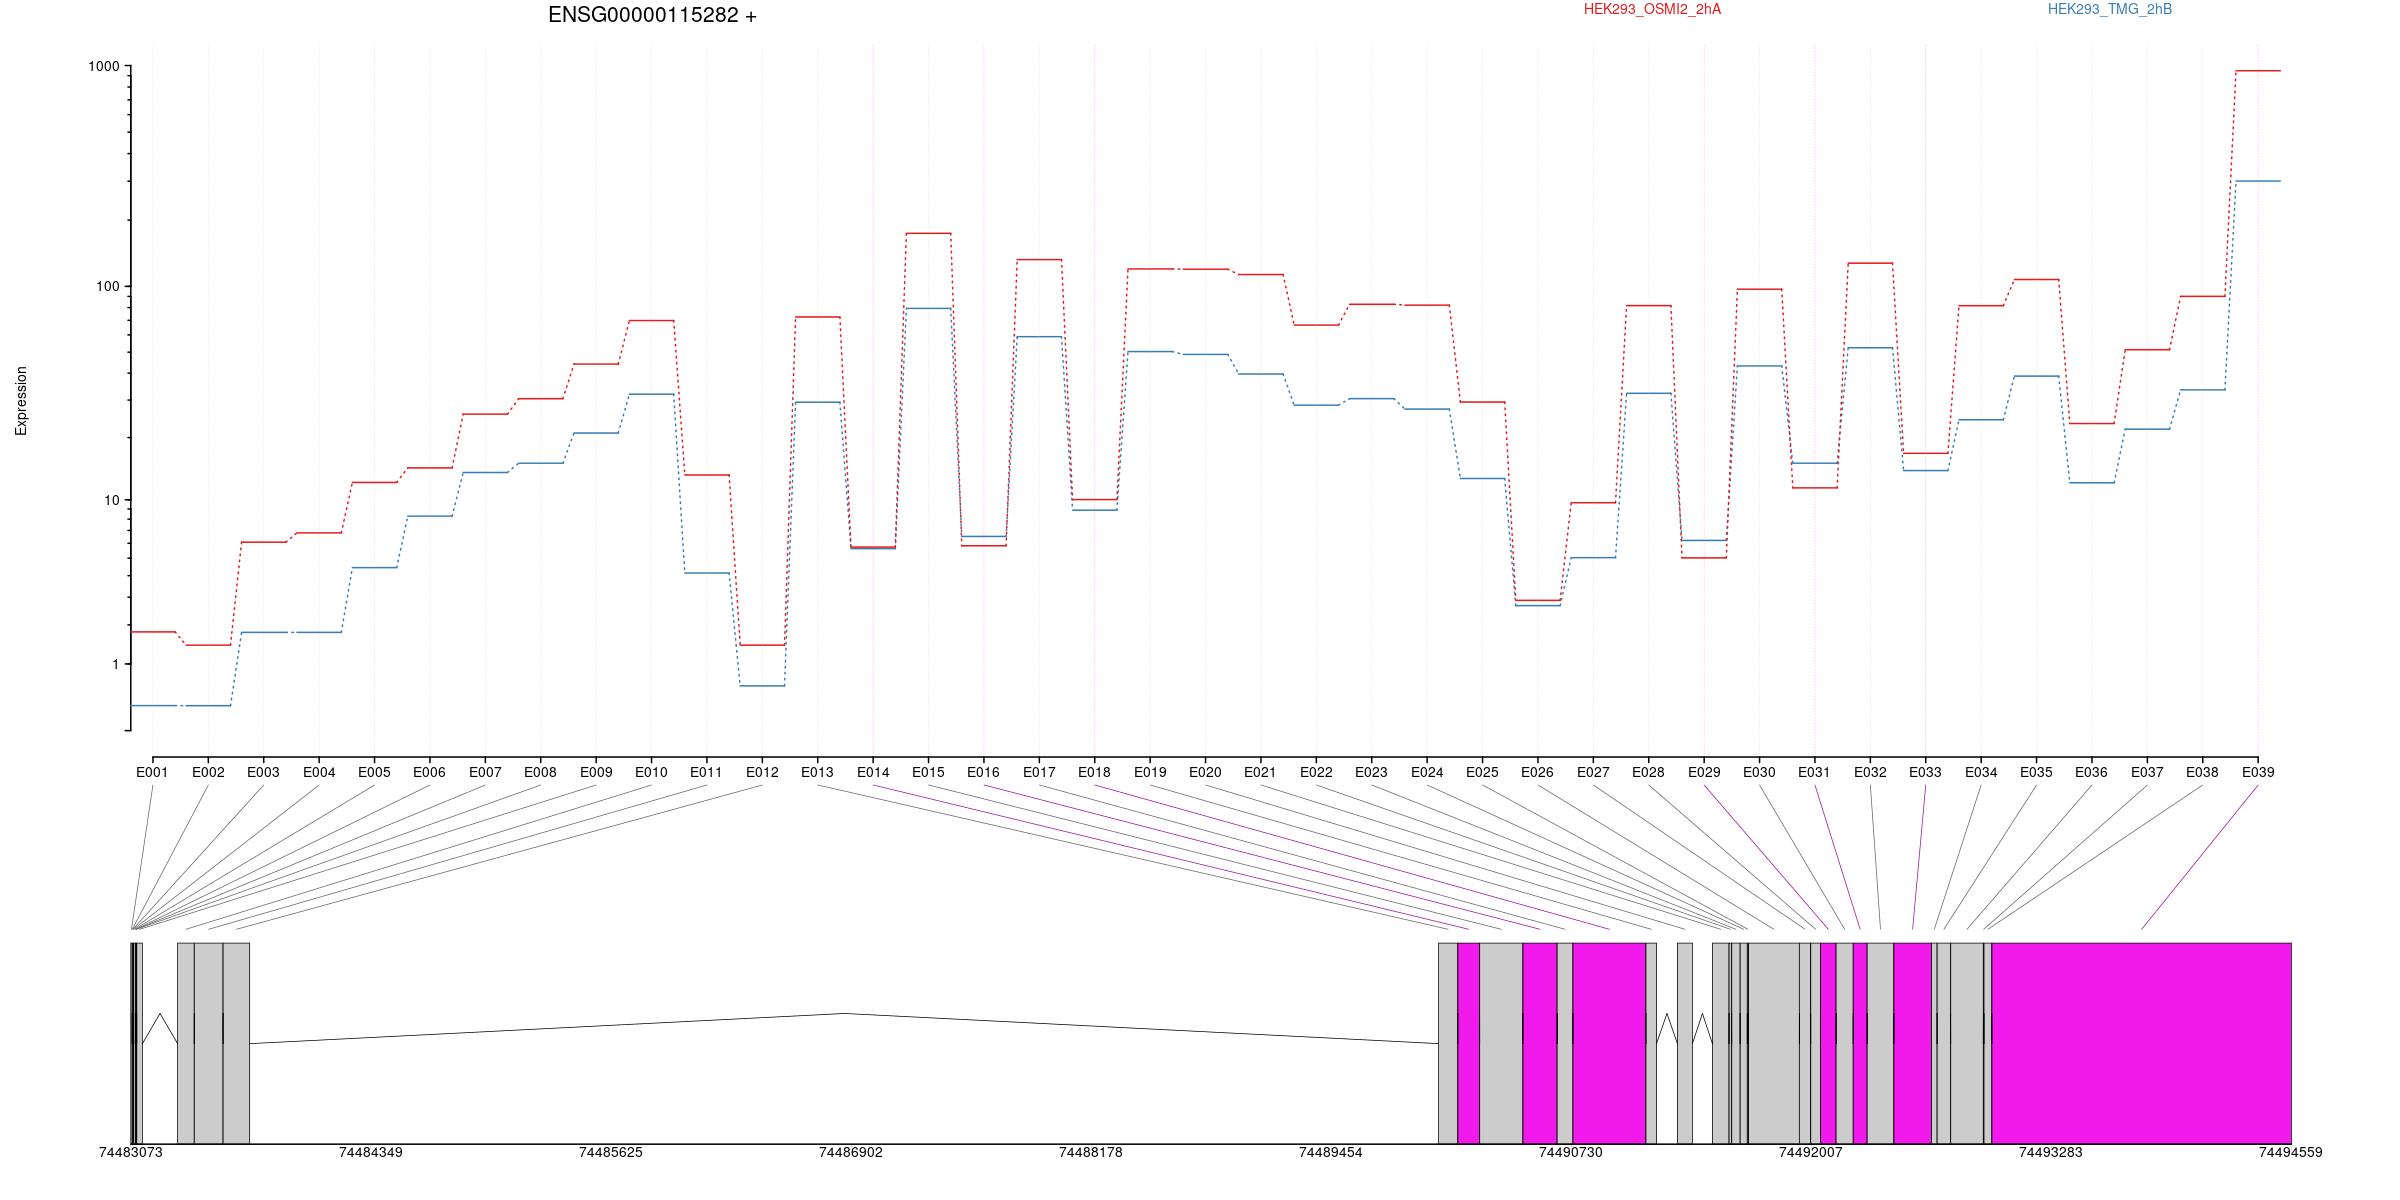Click exon label E038
The height and width of the screenshot is (1200, 2400).
(2202, 772)
